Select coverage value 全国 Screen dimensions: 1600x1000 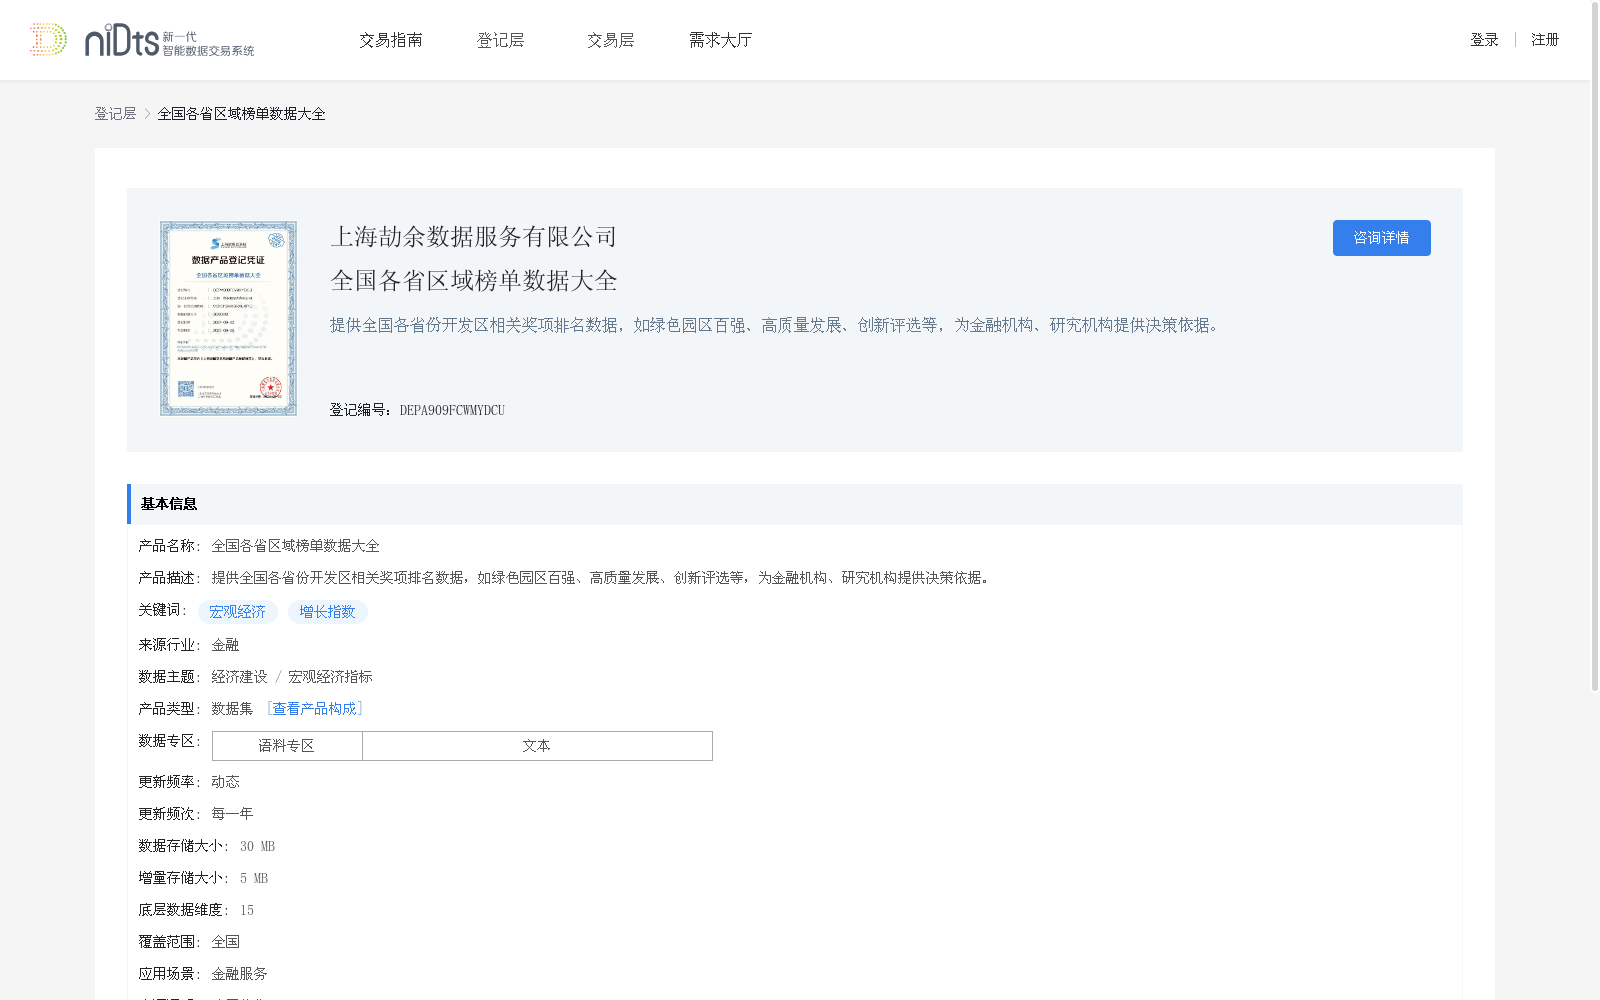(x=225, y=942)
